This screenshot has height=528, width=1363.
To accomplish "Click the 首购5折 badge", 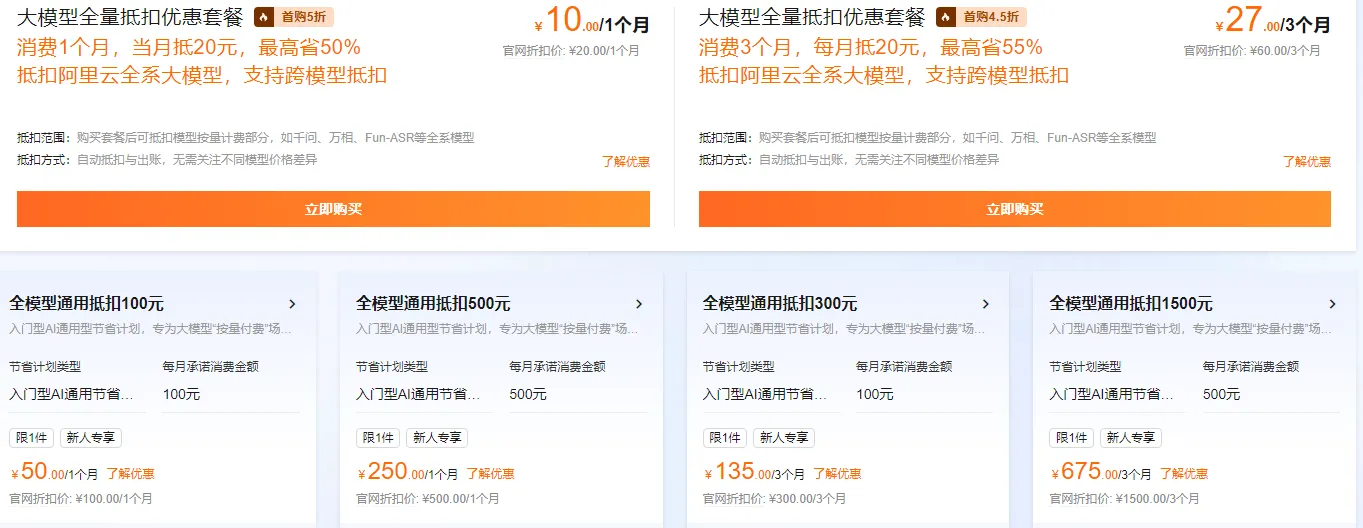I will tap(294, 17).
